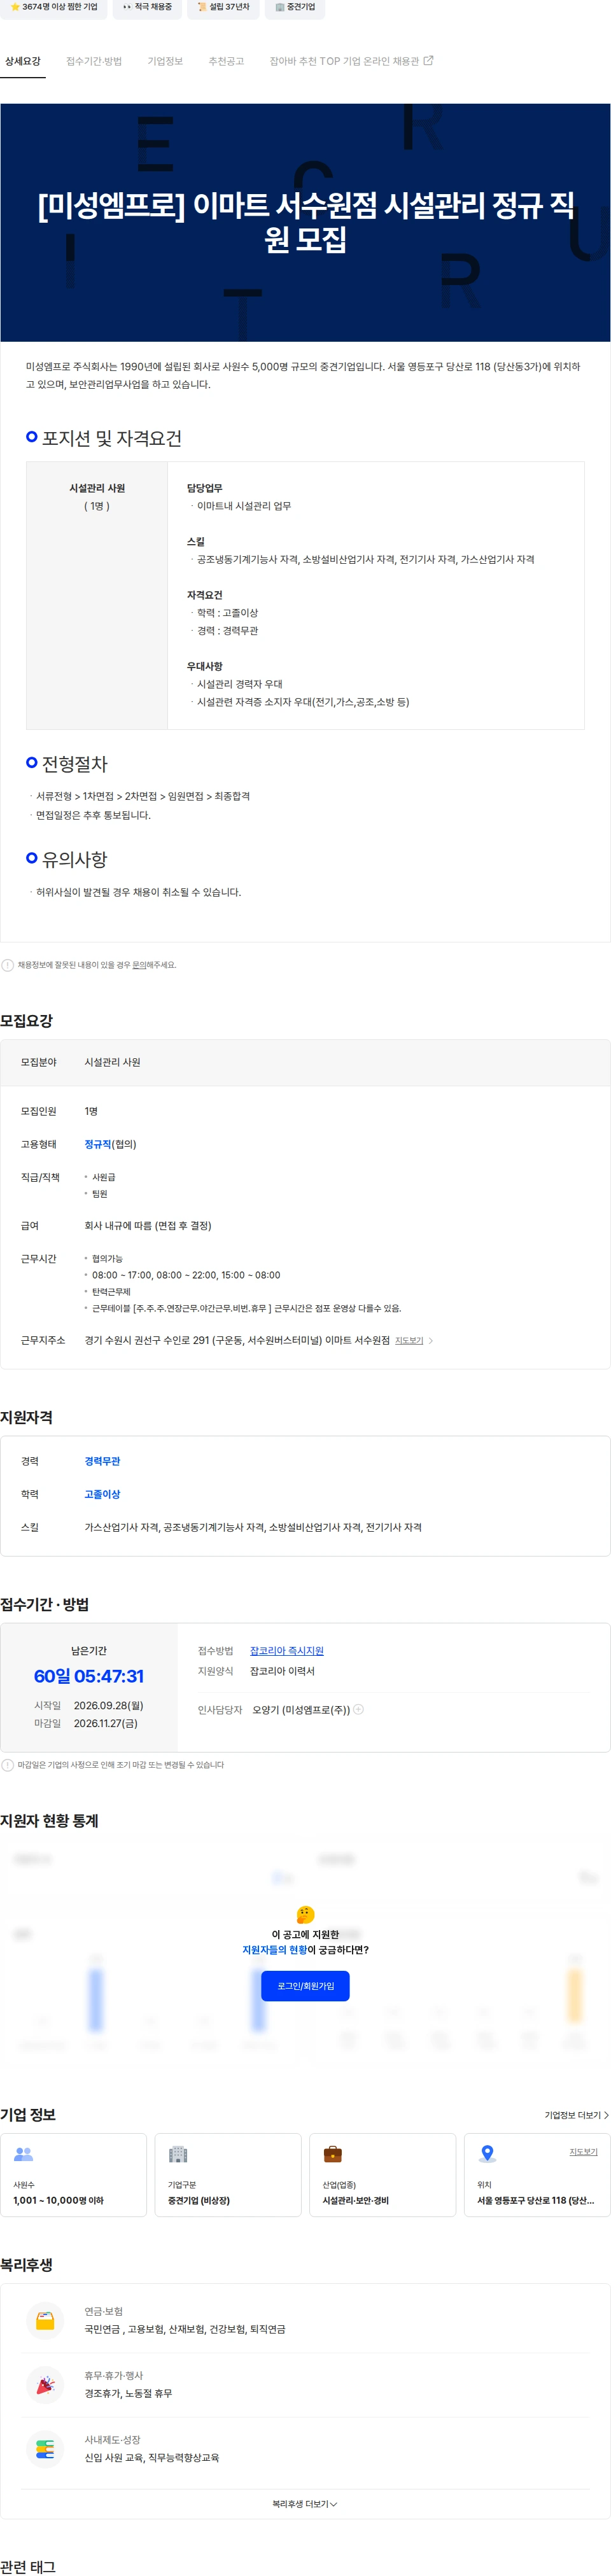Switch to the 접수기간·방법 tab
The width and height of the screenshot is (611, 2576).
(94, 61)
